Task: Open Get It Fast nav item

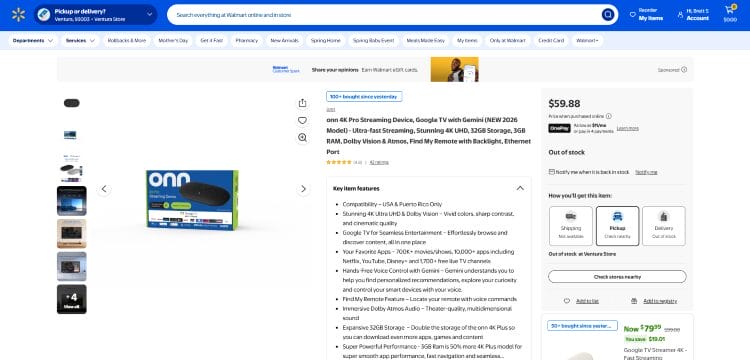Action: point(211,41)
